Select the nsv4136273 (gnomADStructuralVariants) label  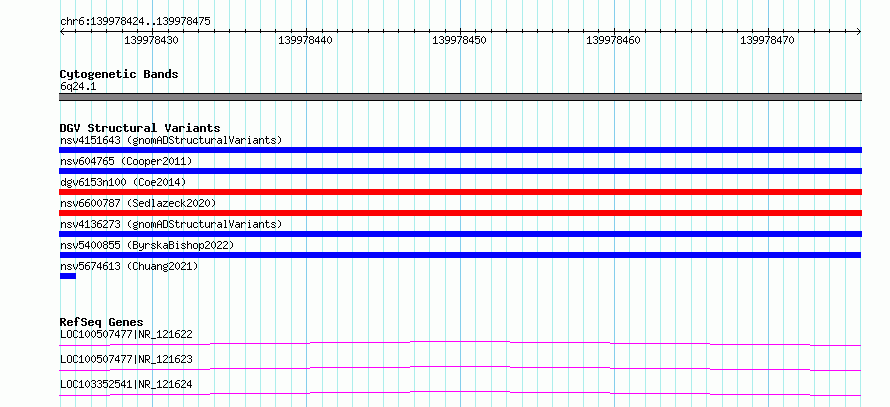click(171, 224)
